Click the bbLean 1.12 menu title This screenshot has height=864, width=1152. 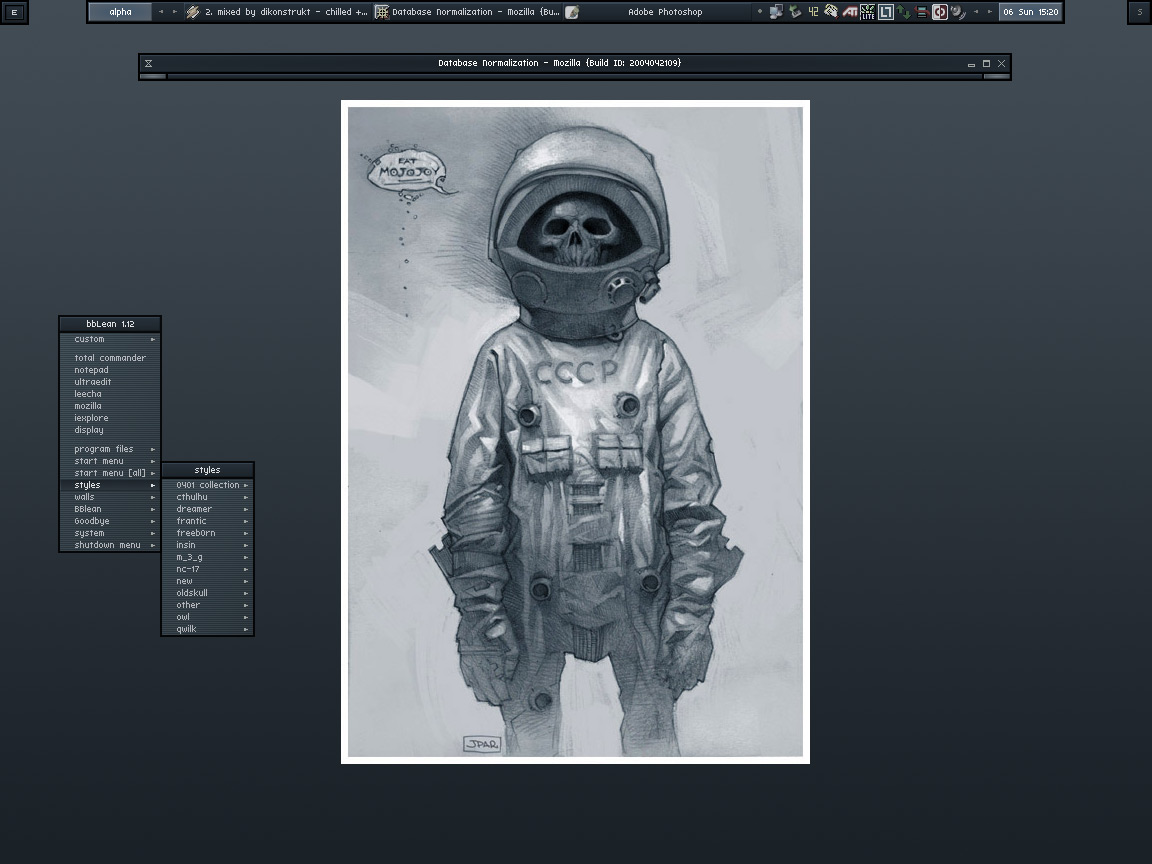coord(110,324)
